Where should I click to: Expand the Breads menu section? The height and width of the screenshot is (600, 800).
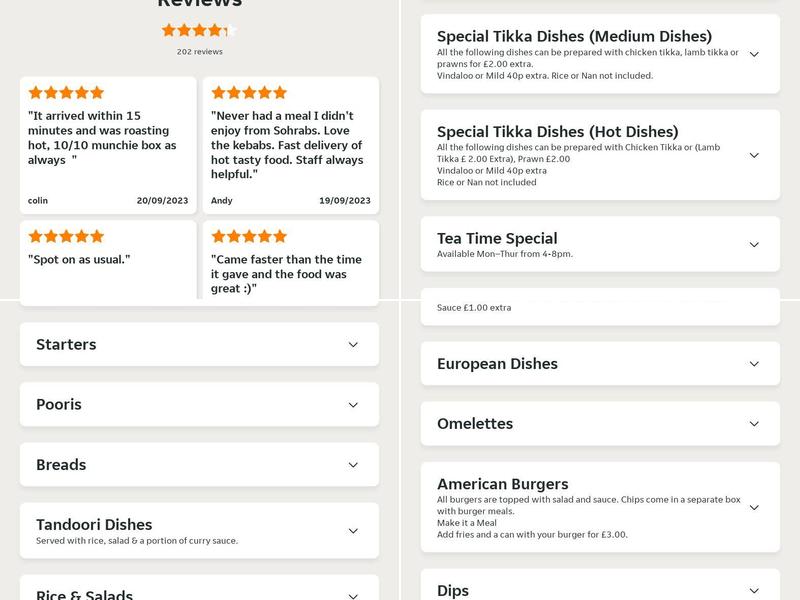coord(352,464)
